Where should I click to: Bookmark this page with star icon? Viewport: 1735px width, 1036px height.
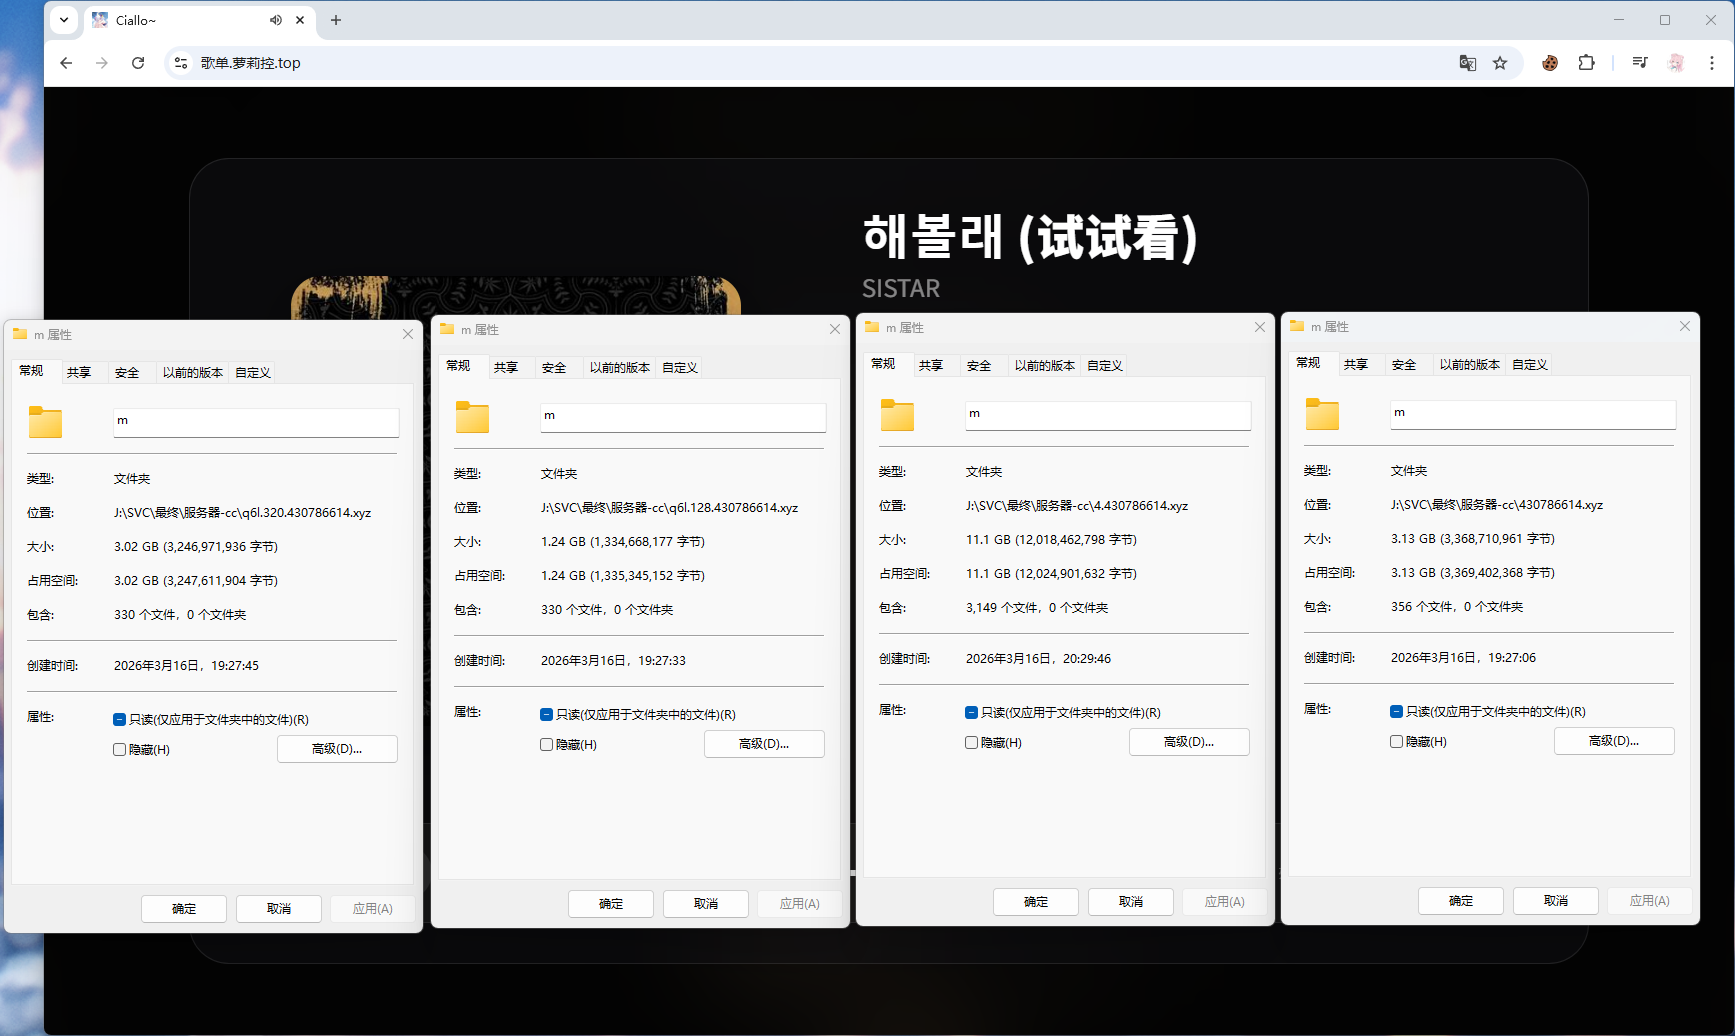1500,63
